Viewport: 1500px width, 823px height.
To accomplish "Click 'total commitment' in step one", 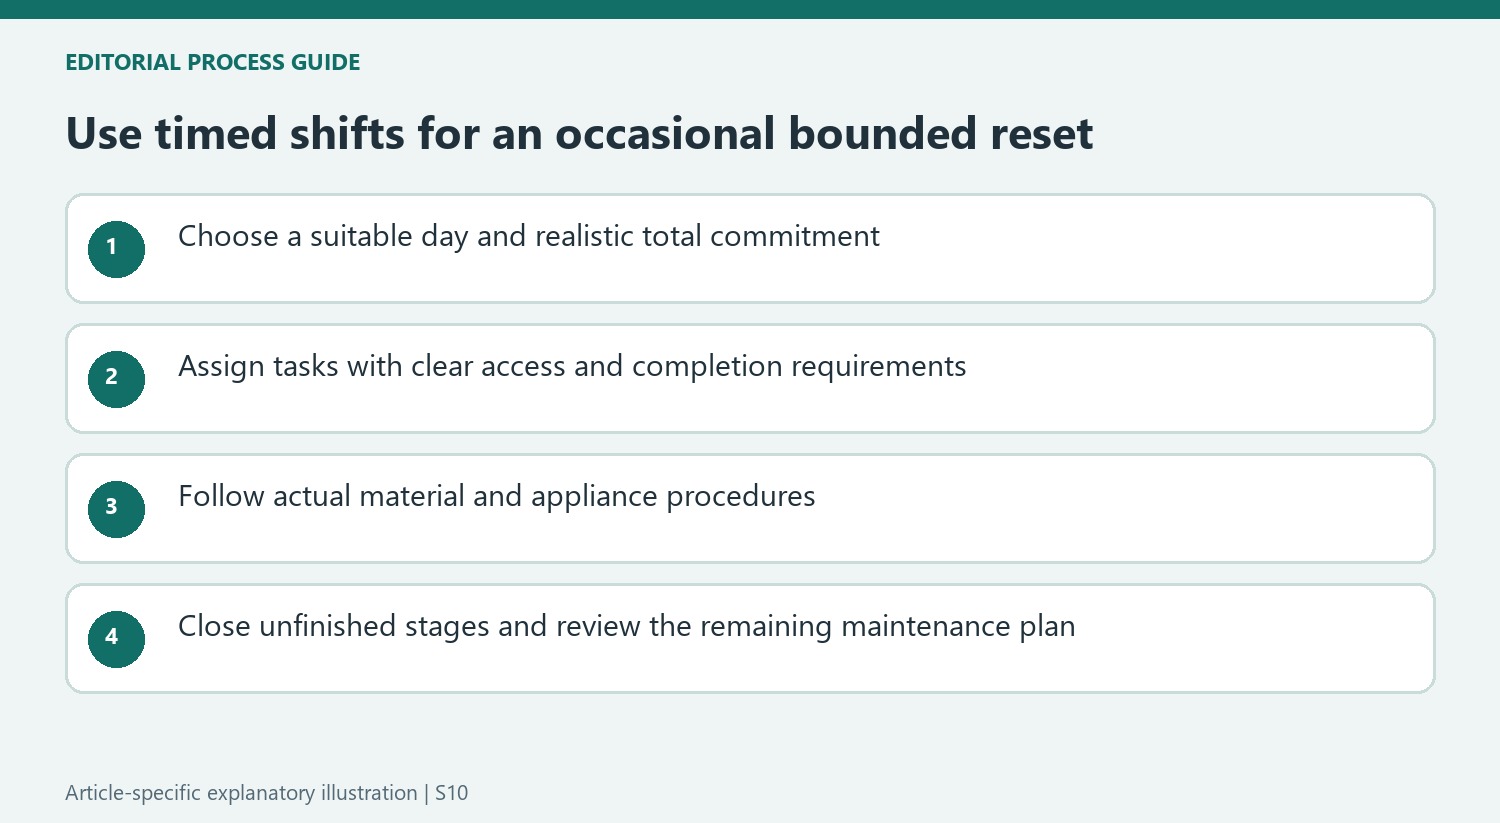I will (761, 237).
